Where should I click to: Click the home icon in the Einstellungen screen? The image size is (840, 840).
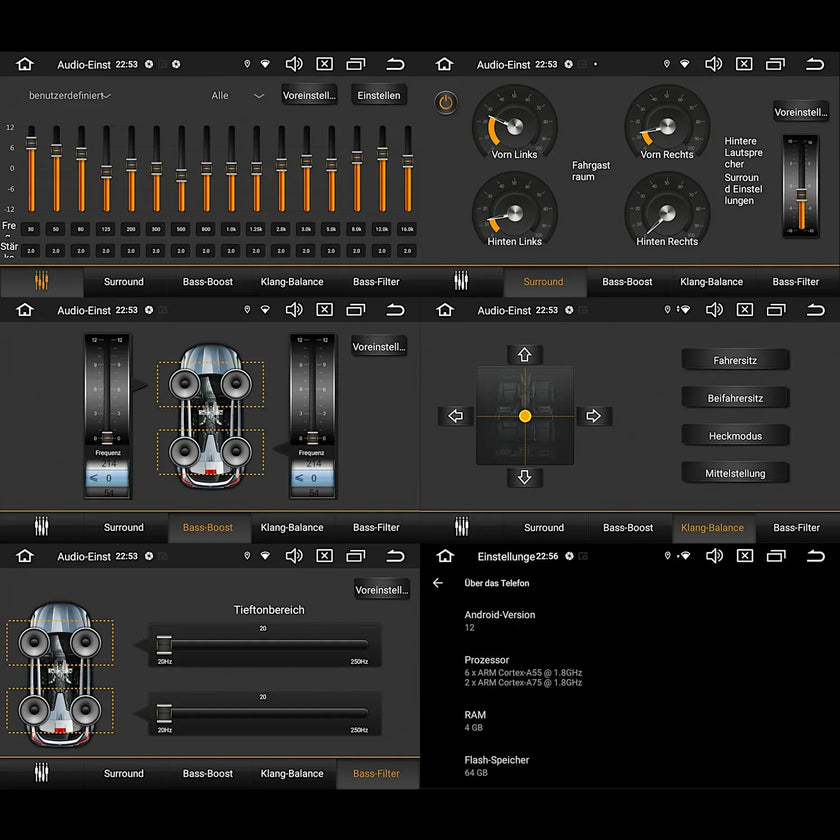coord(445,556)
